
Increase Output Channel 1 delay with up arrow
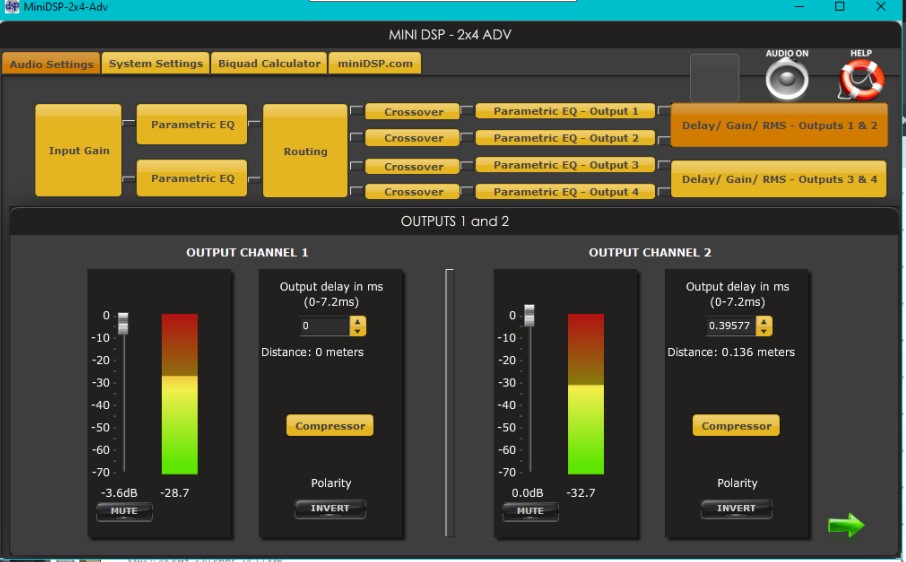pos(358,322)
